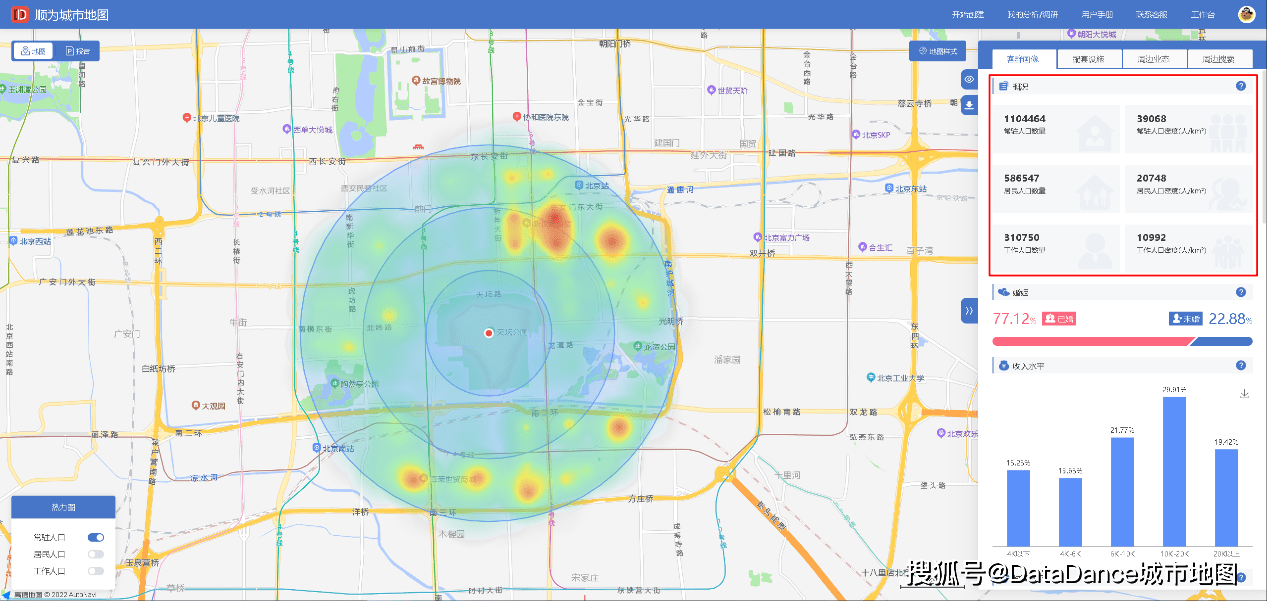Click the 10992 working density card
This screenshot has width=1267, height=601.
pos(1188,248)
